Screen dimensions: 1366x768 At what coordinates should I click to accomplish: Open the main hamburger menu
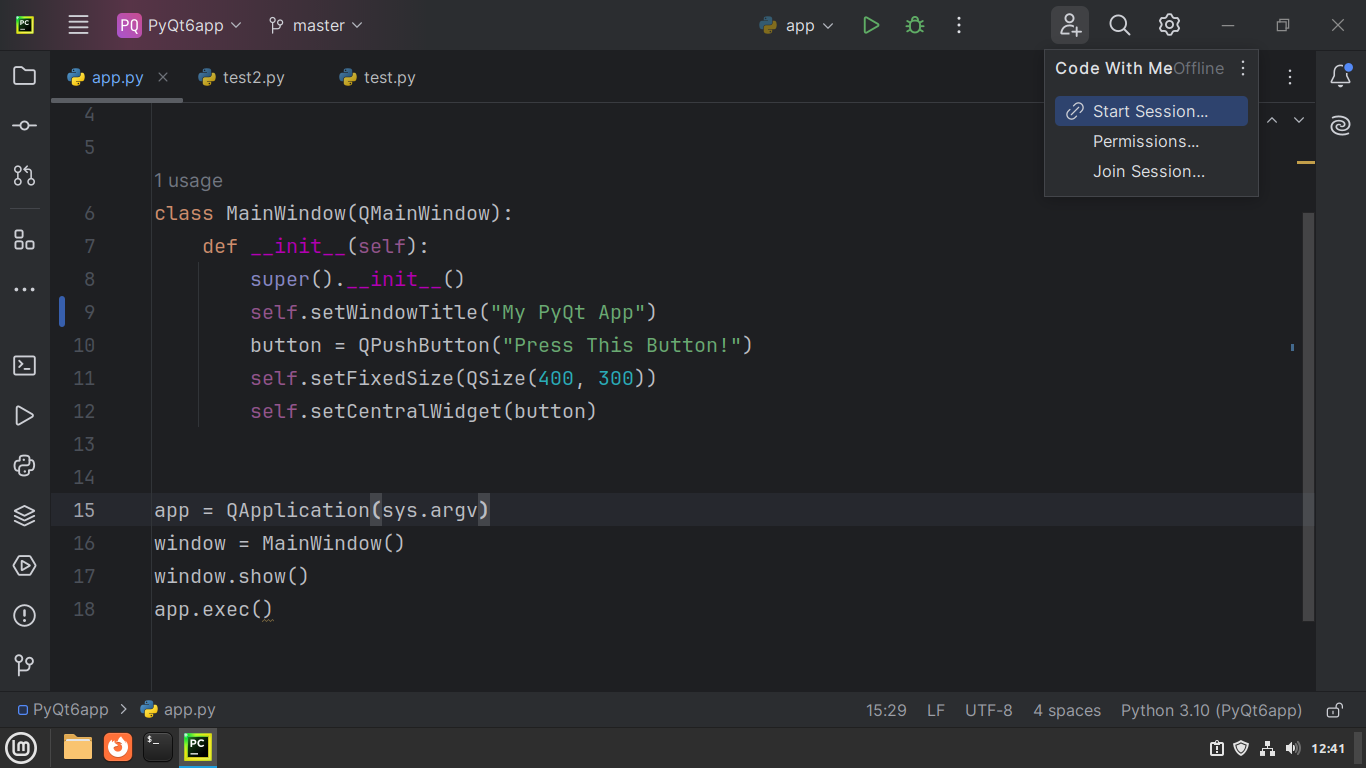tap(78, 25)
